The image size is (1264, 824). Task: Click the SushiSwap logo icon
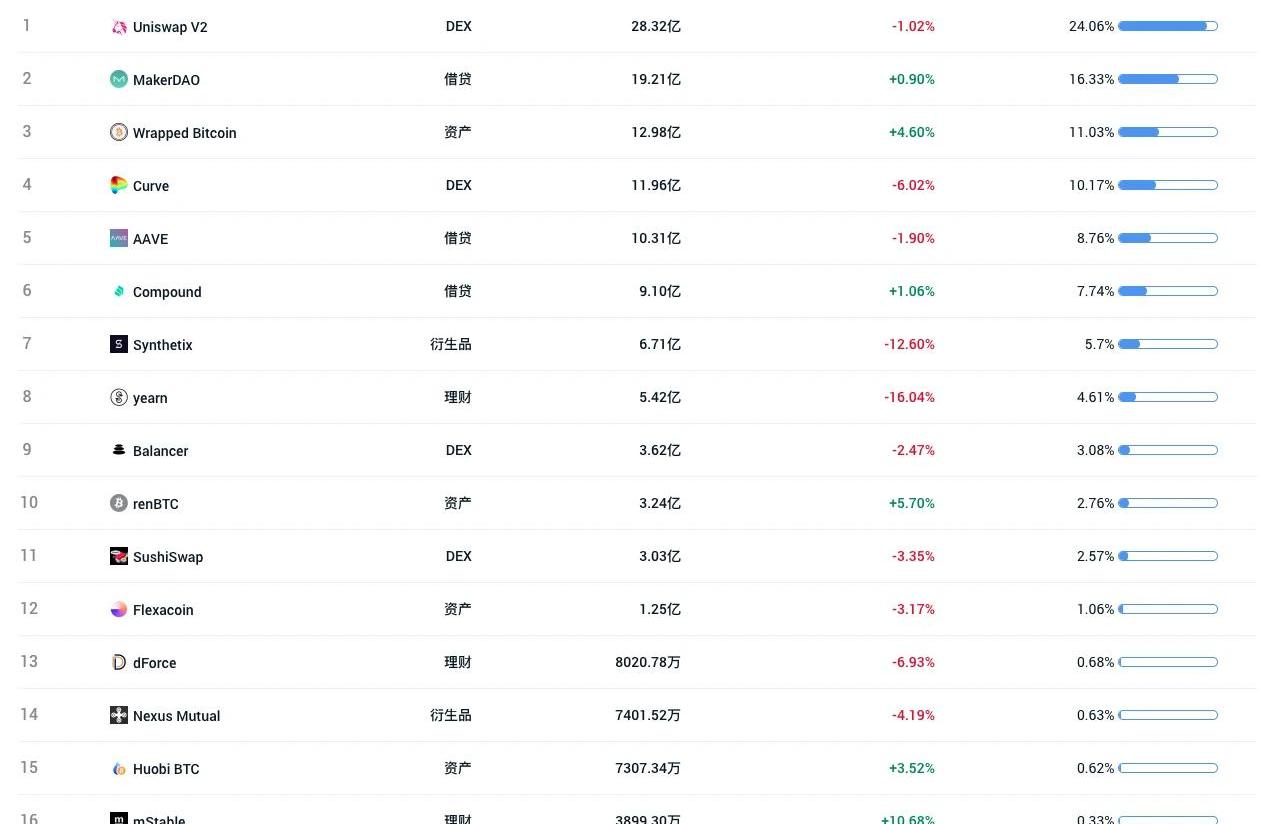click(x=119, y=556)
